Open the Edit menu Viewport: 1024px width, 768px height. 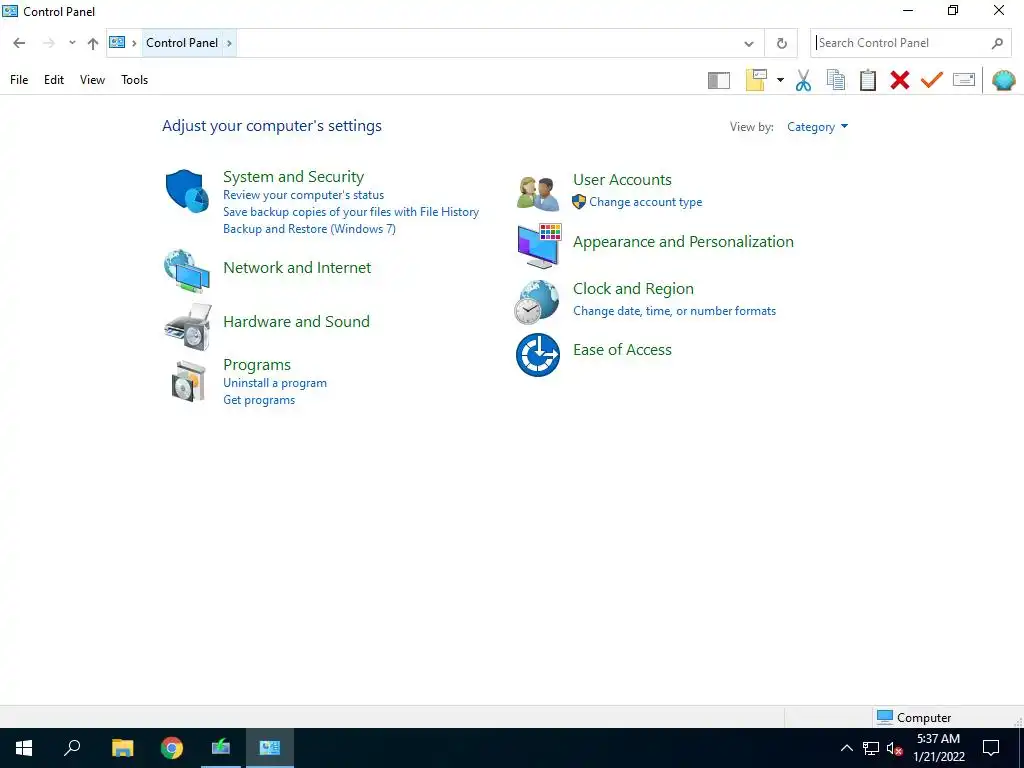(x=54, y=80)
